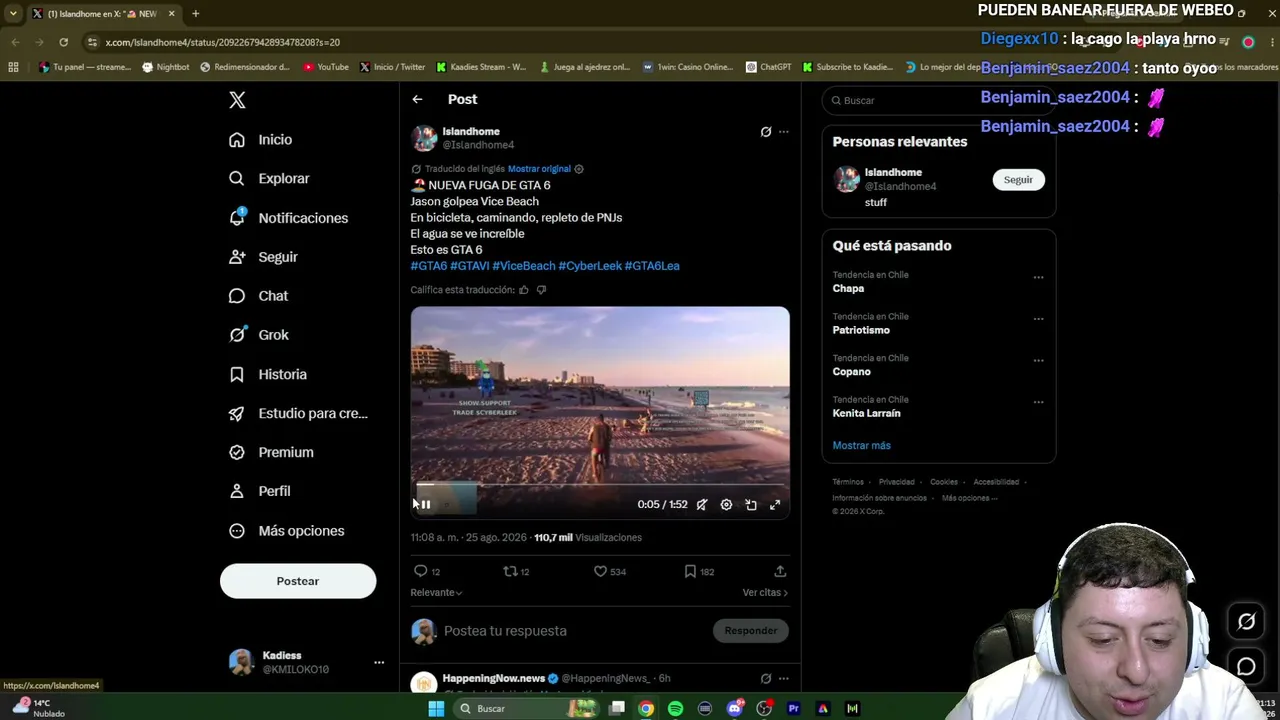Screen dimensions: 1280x720
Task: Open the Nightbot bookmark
Action: 166,67
